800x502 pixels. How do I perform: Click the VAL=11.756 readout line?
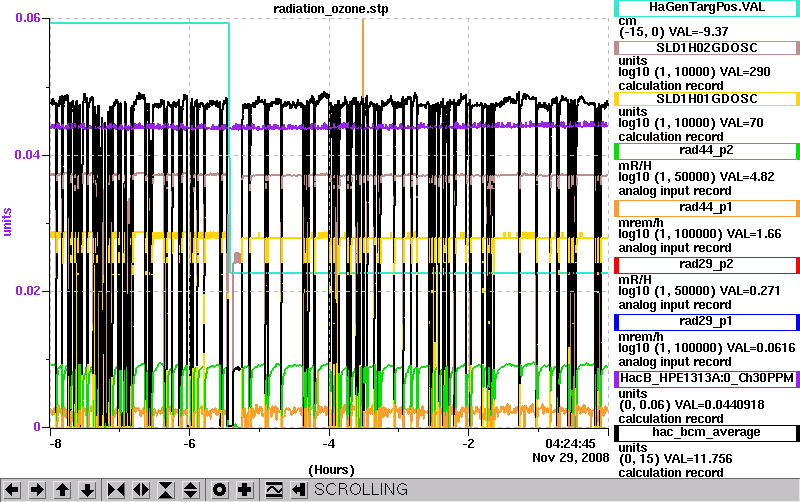coord(676,459)
